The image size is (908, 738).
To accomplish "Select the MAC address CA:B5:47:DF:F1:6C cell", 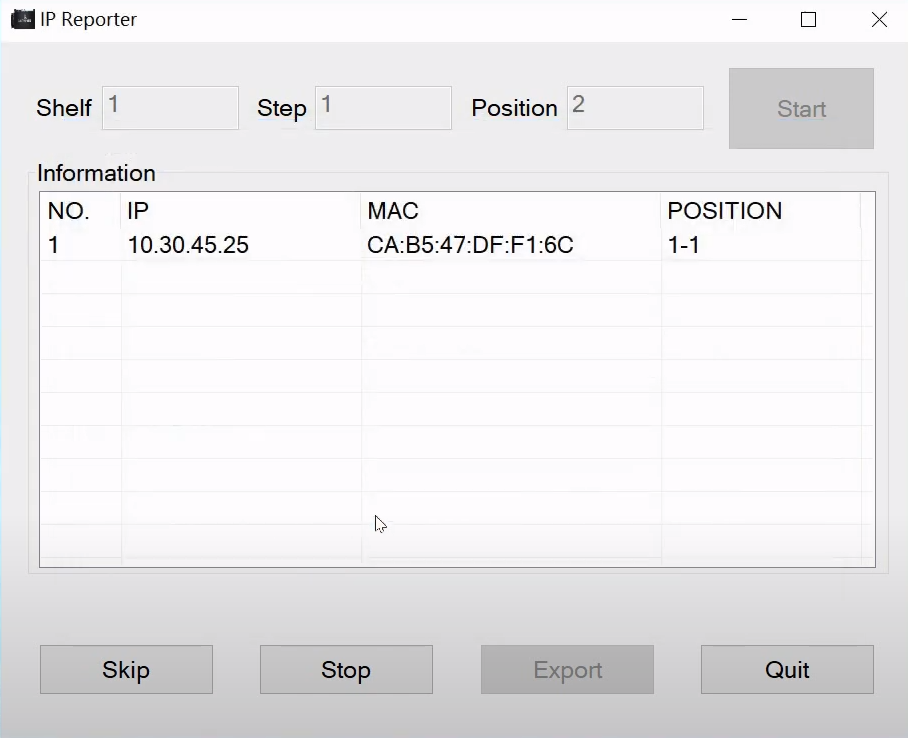I will click(x=470, y=245).
